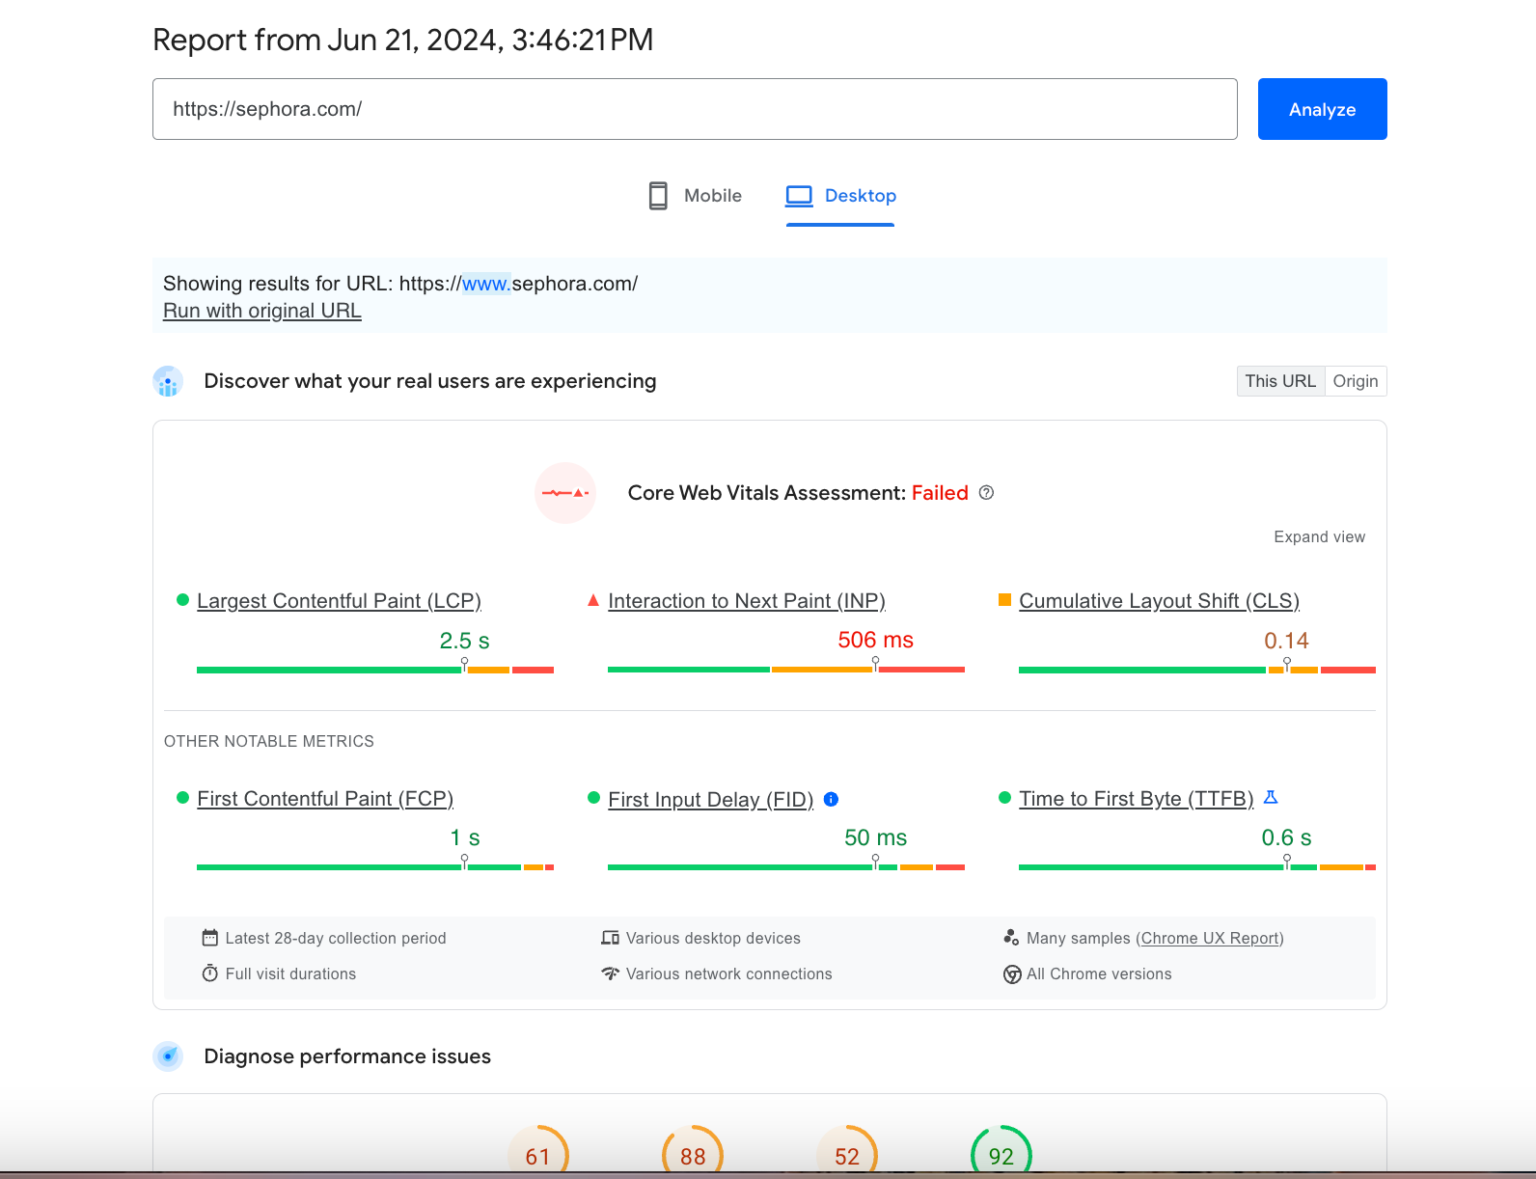
Task: Open the Chrome UX Report link
Action: (x=1210, y=938)
